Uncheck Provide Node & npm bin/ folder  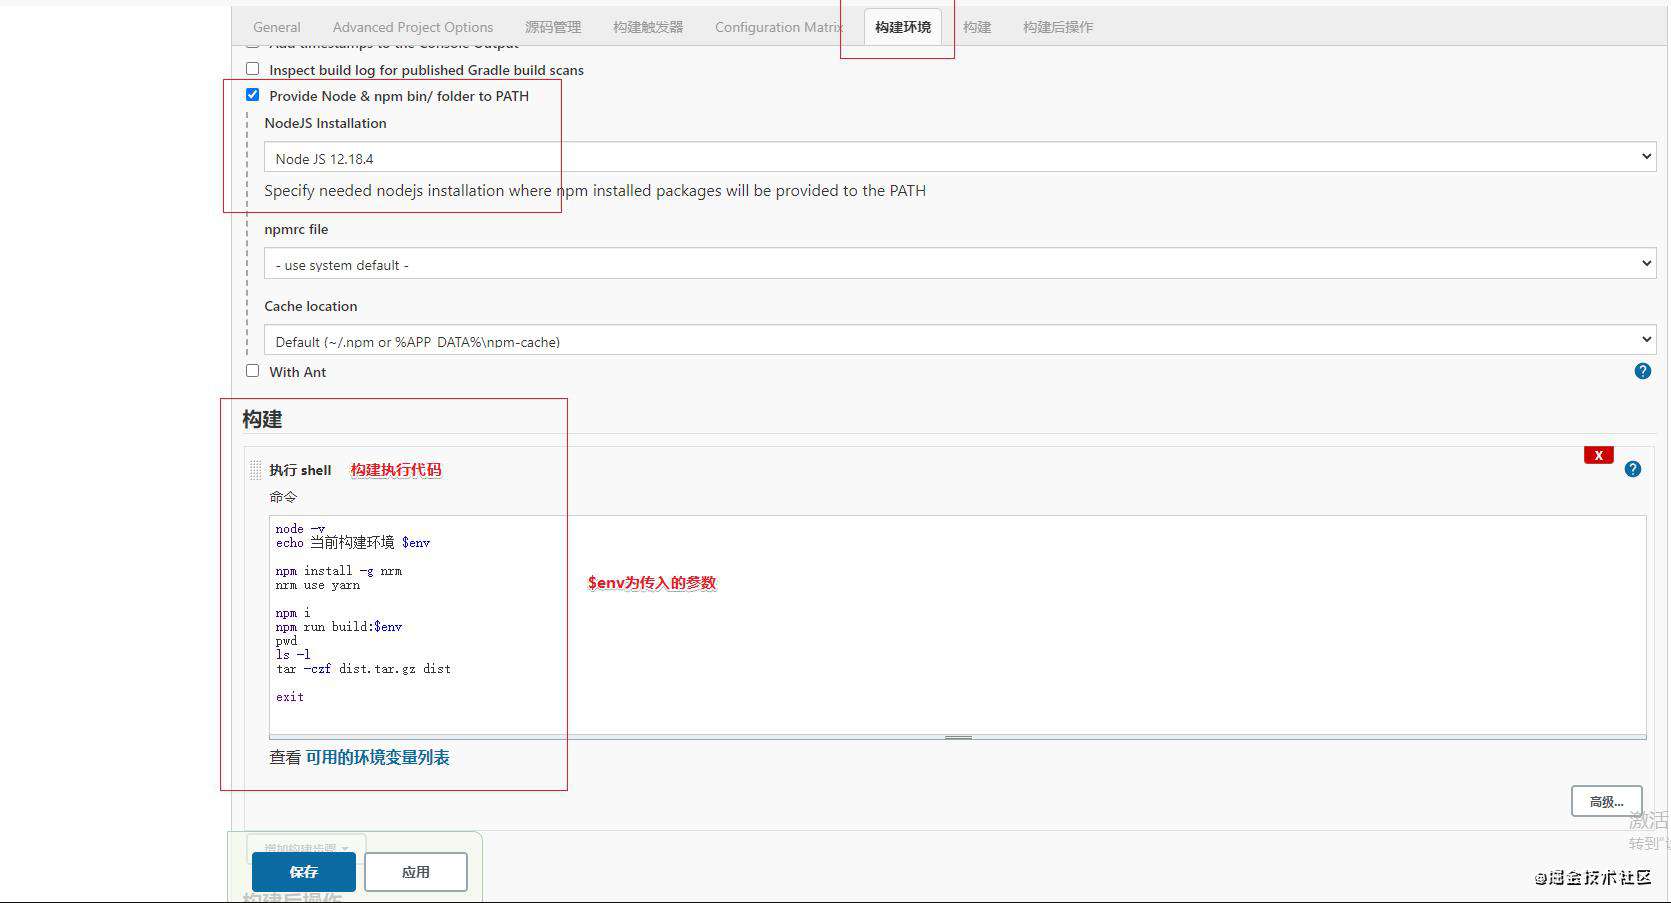pos(252,95)
